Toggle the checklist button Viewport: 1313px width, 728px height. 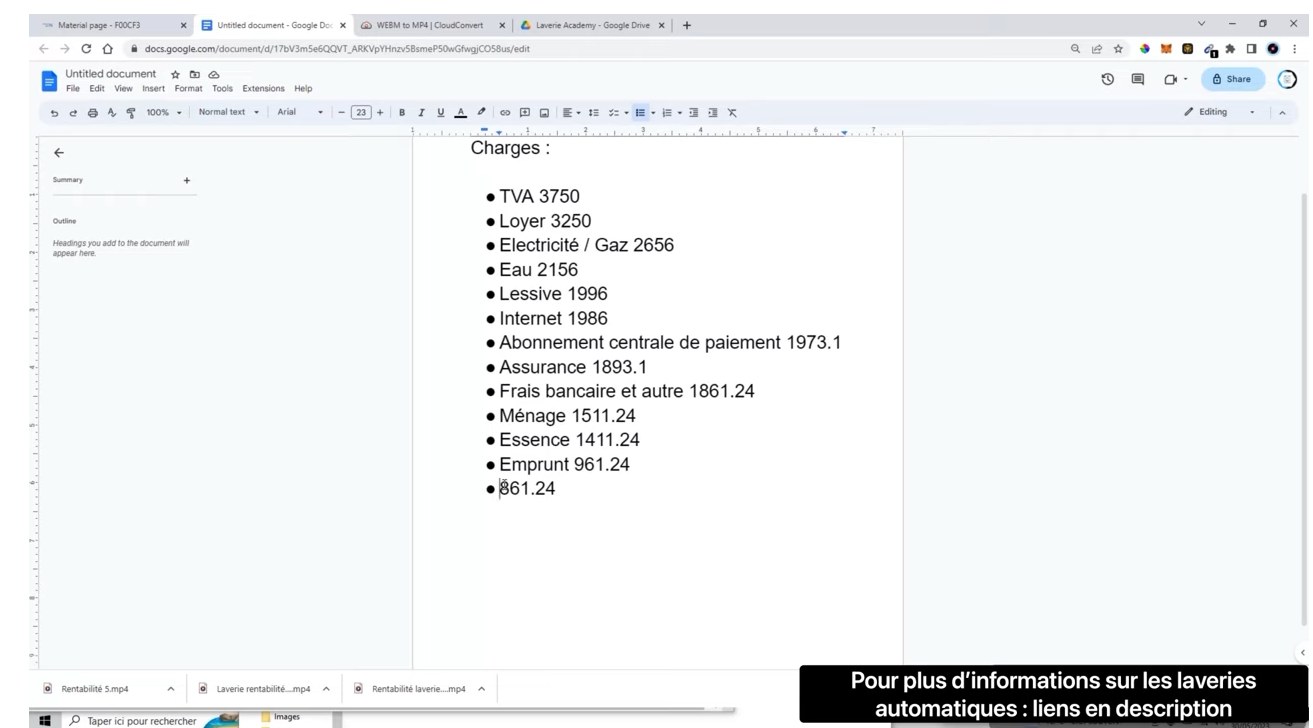614,113
